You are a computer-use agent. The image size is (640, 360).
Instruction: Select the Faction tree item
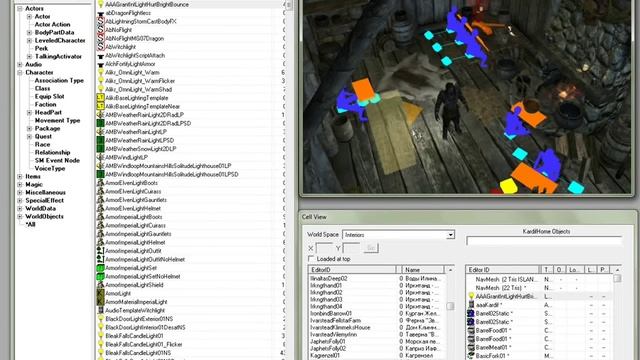coord(45,104)
